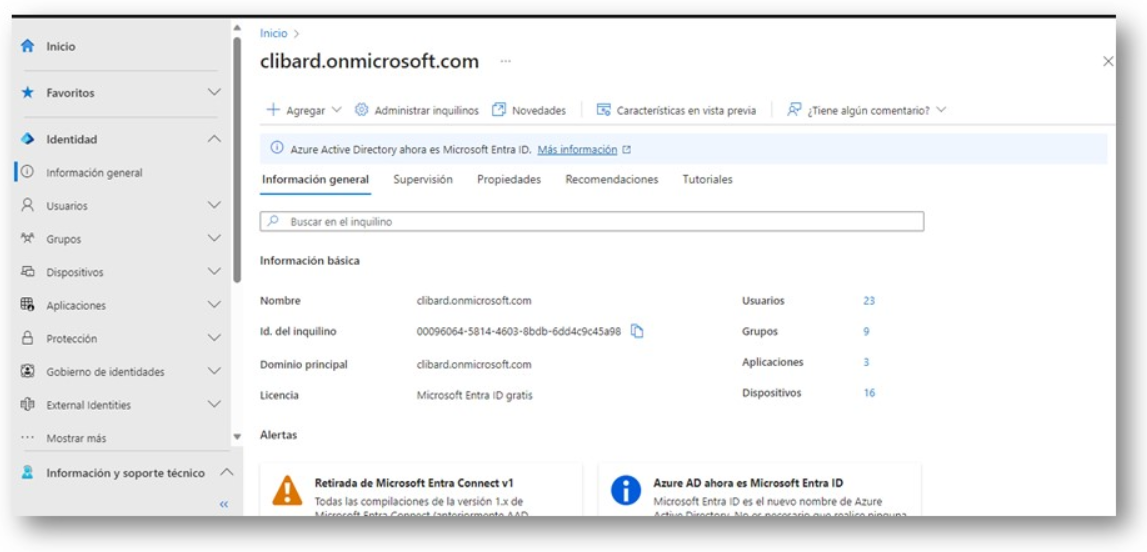Click the sidebar scroll up arrow
Viewport: 1147px width, 552px height.
pyautogui.click(x=236, y=28)
